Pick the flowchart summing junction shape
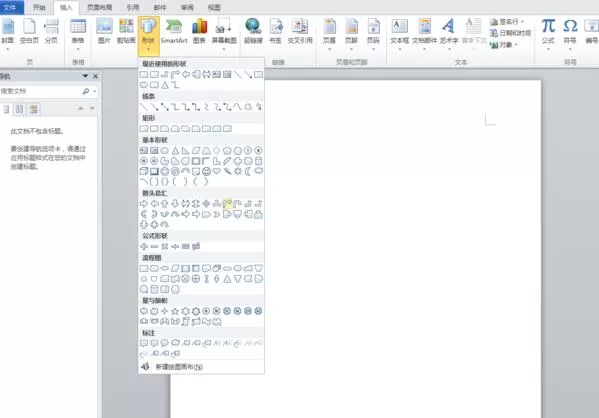 185,279
